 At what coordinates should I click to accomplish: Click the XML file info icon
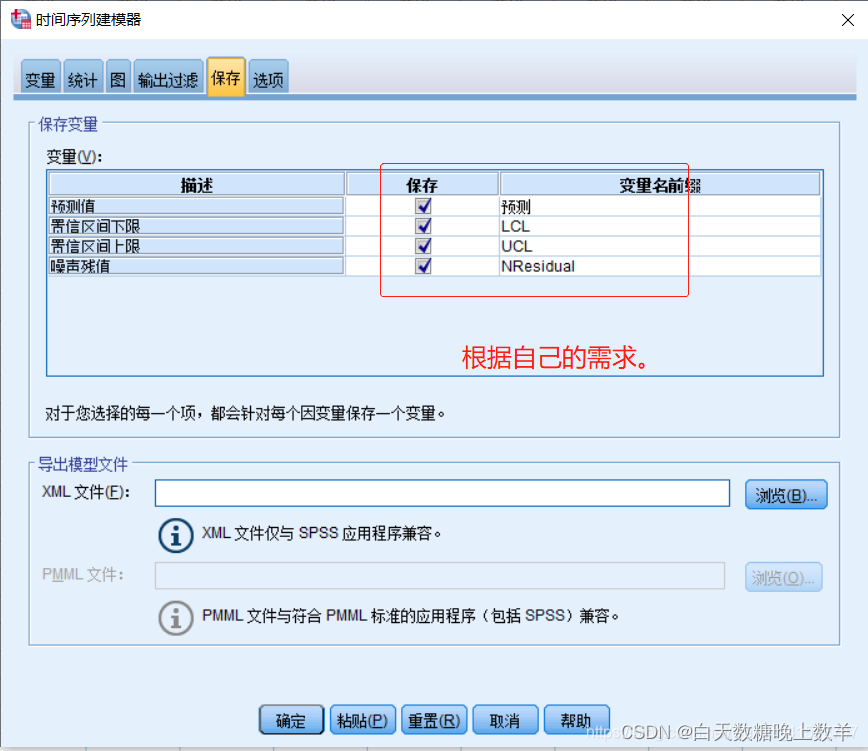pos(176,534)
